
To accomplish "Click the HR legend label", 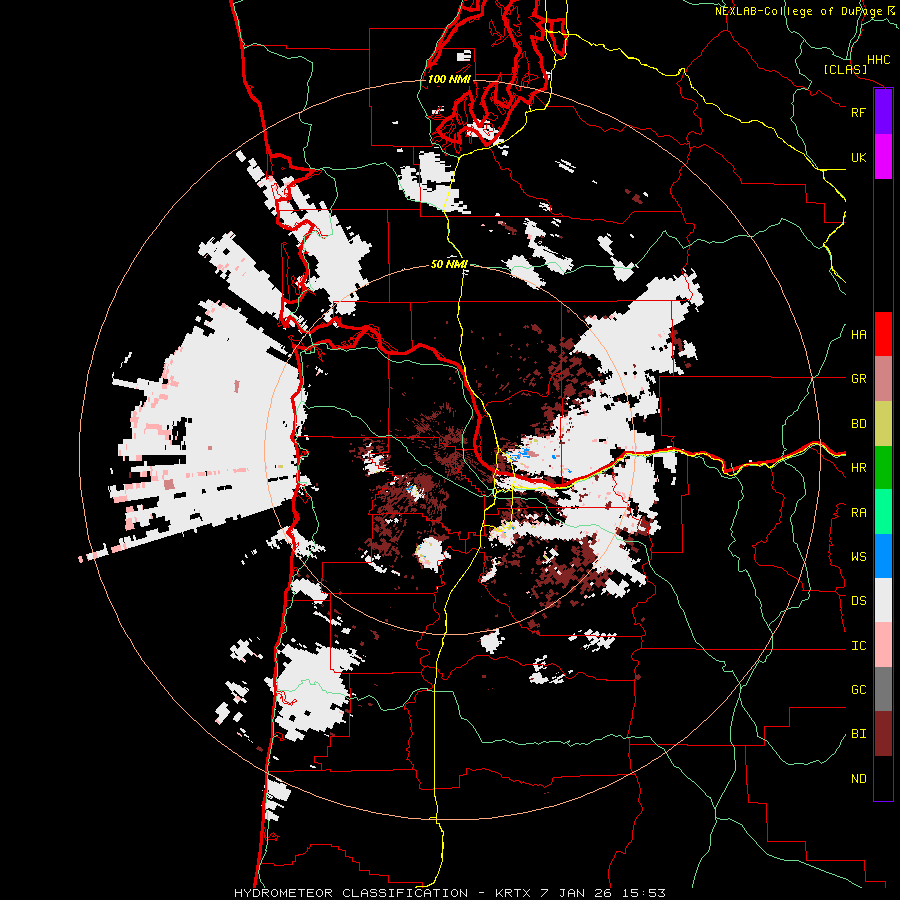I will 858,468.
